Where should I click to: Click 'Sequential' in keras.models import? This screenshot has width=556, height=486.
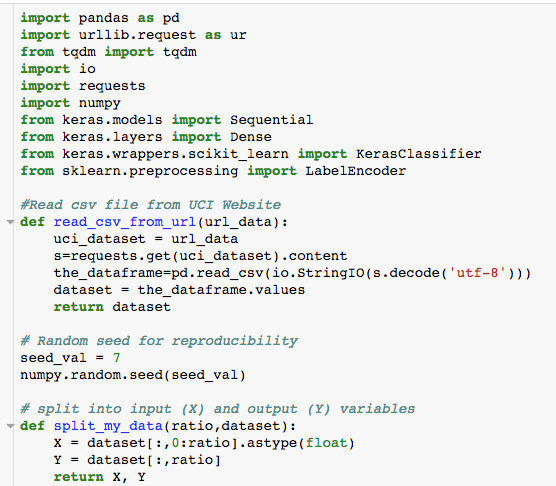tap(272, 120)
